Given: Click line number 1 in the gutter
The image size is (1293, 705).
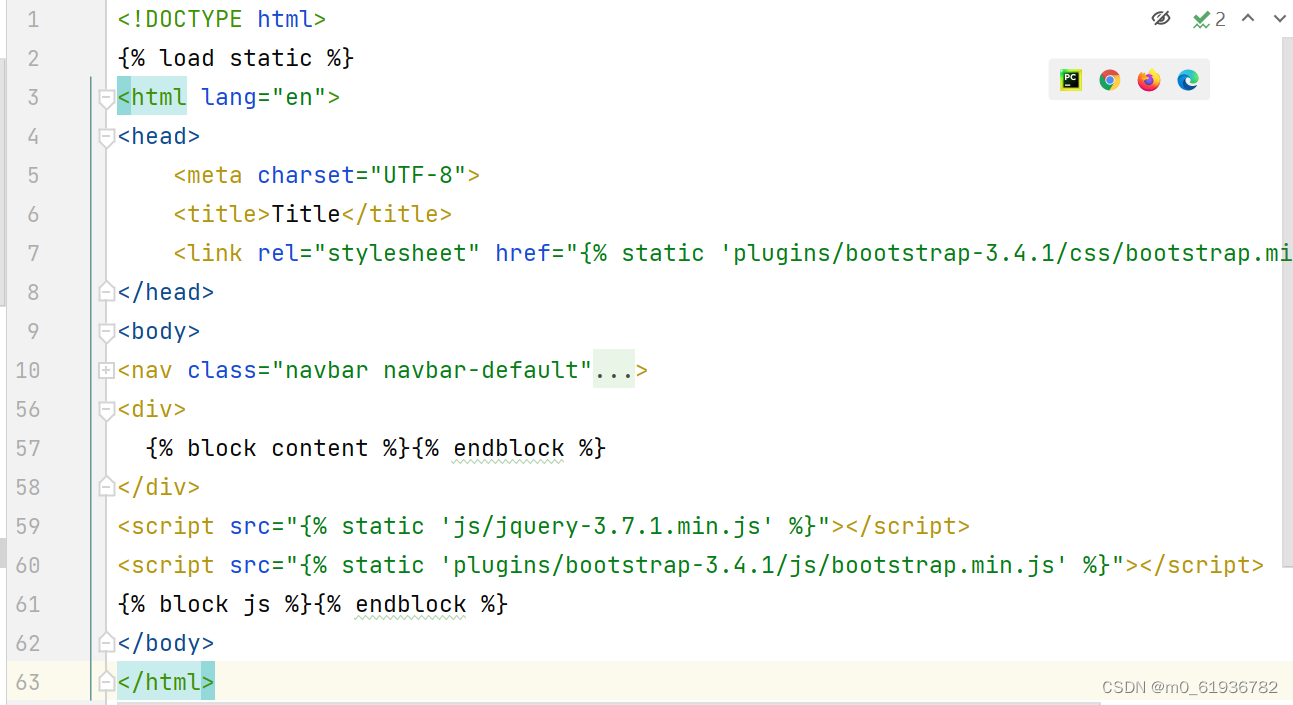Looking at the screenshot, I should (x=34, y=19).
